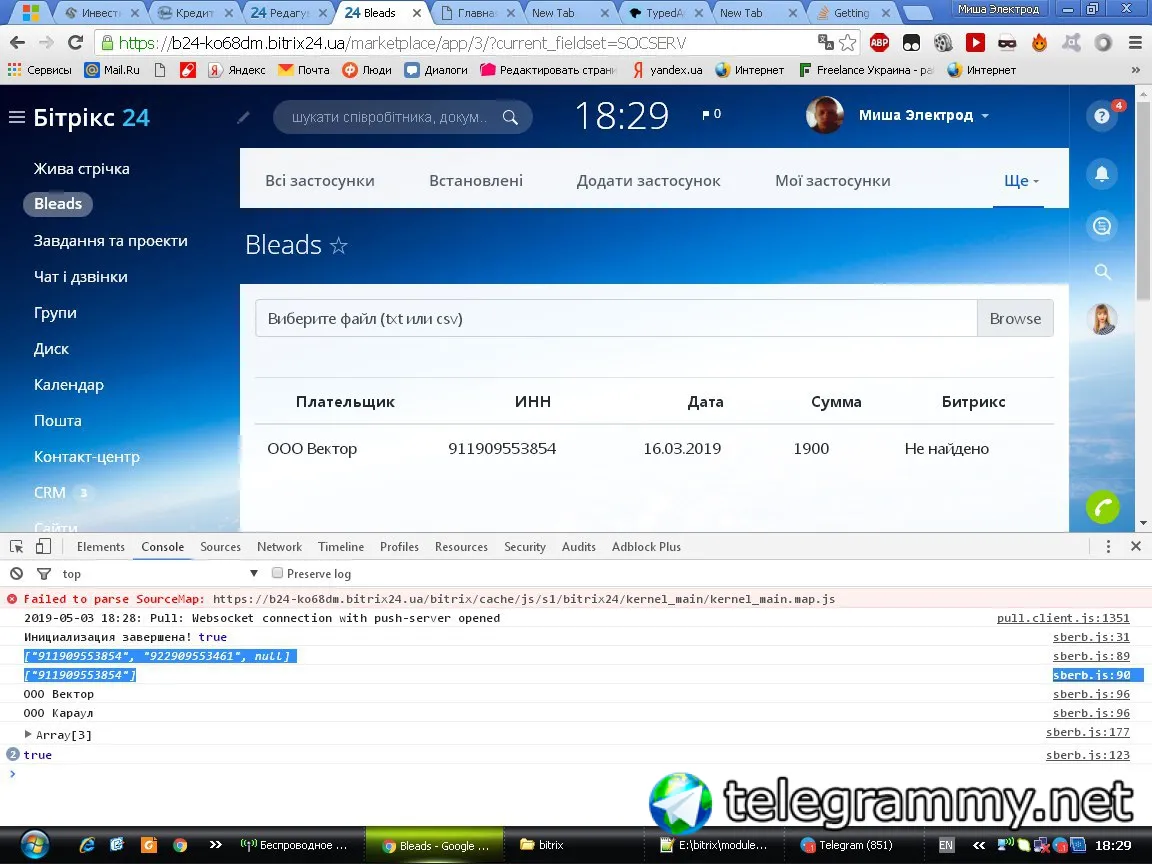Show hidden system tray icons

[979, 846]
